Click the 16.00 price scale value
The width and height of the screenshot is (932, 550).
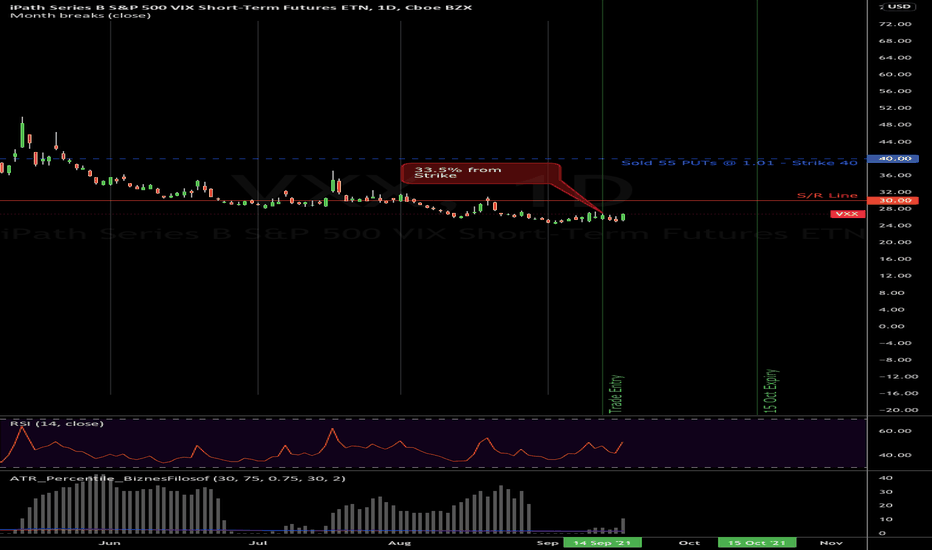pos(895,259)
